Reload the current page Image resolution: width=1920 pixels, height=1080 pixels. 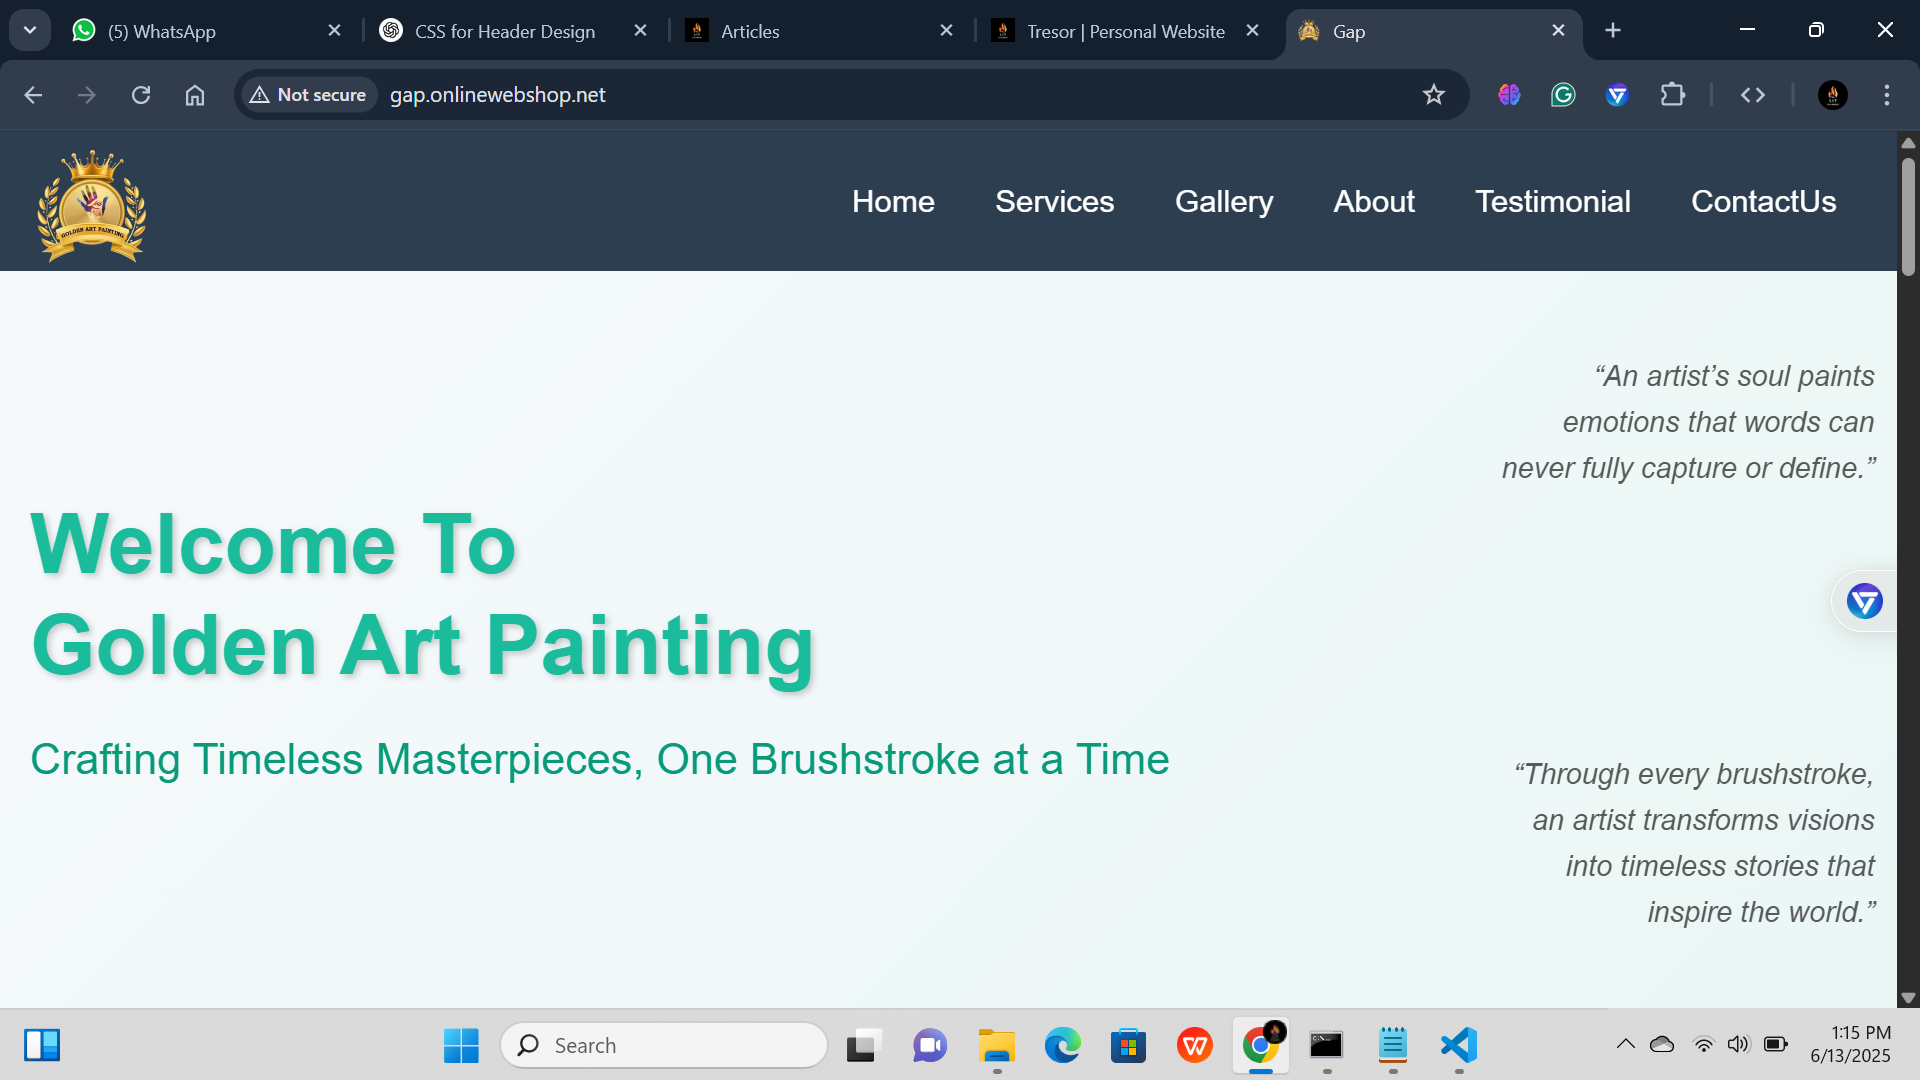coord(141,95)
